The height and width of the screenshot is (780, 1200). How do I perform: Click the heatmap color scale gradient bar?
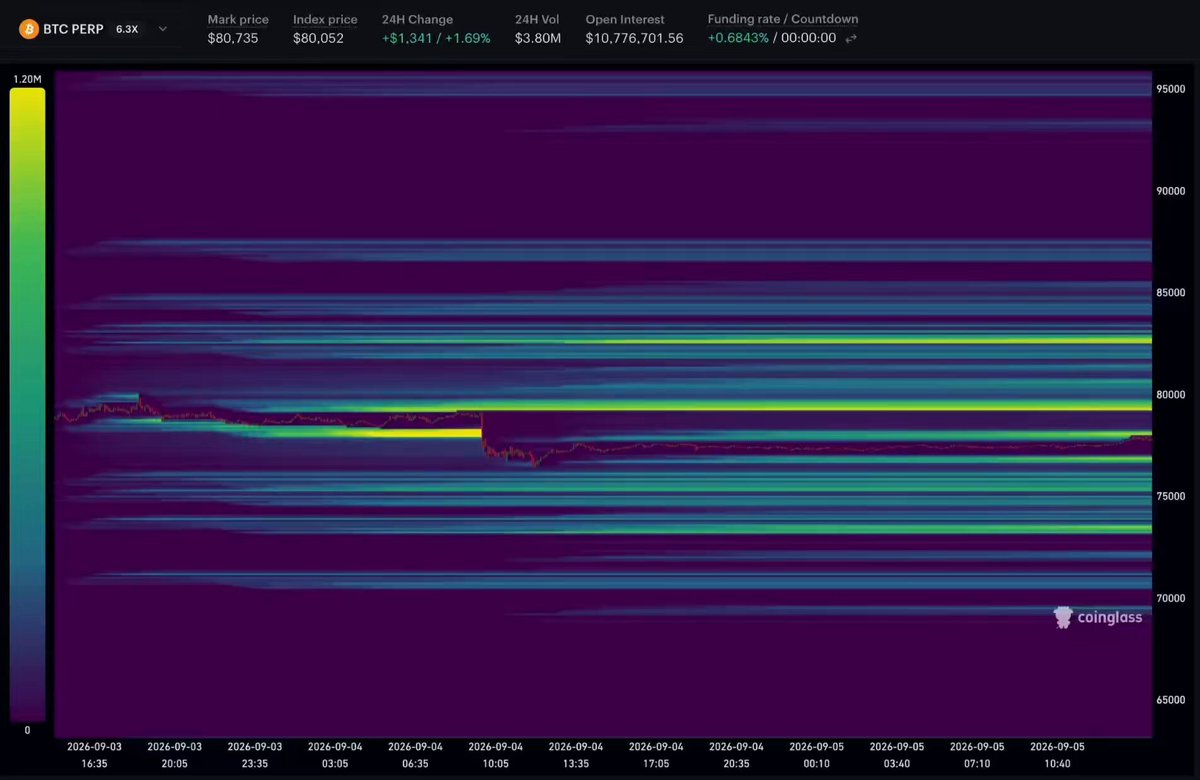tap(27, 404)
